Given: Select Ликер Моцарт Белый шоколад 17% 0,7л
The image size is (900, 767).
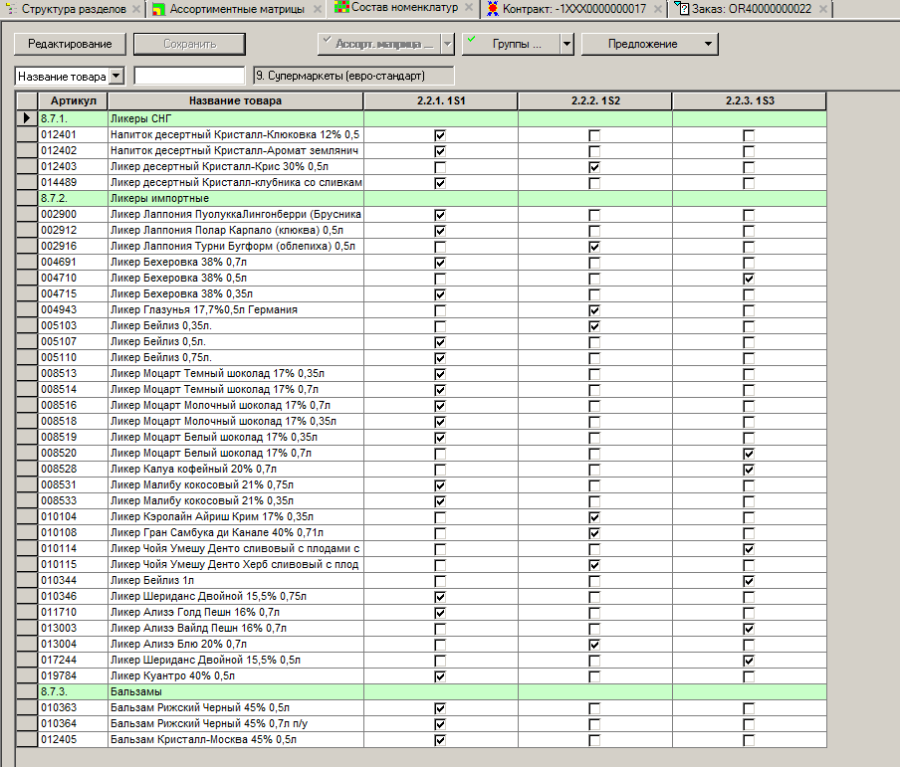Looking at the screenshot, I should [235, 453].
